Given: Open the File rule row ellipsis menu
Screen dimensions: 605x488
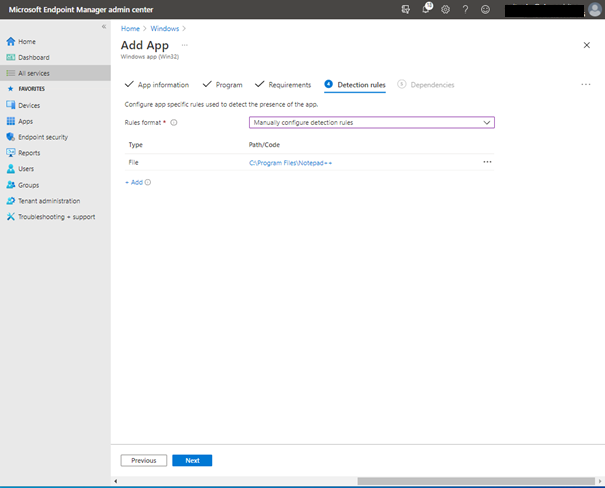Looking at the screenshot, I should [487, 162].
